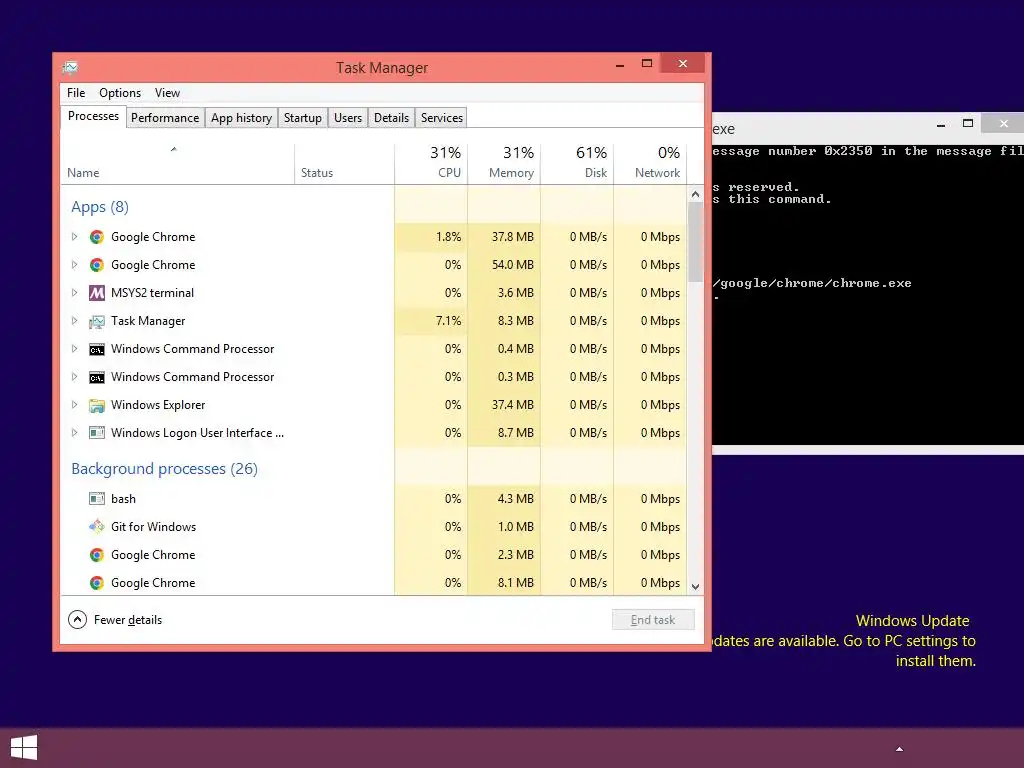The height and width of the screenshot is (768, 1024).
Task: Minimize the command prompt window
Action: click(x=941, y=123)
